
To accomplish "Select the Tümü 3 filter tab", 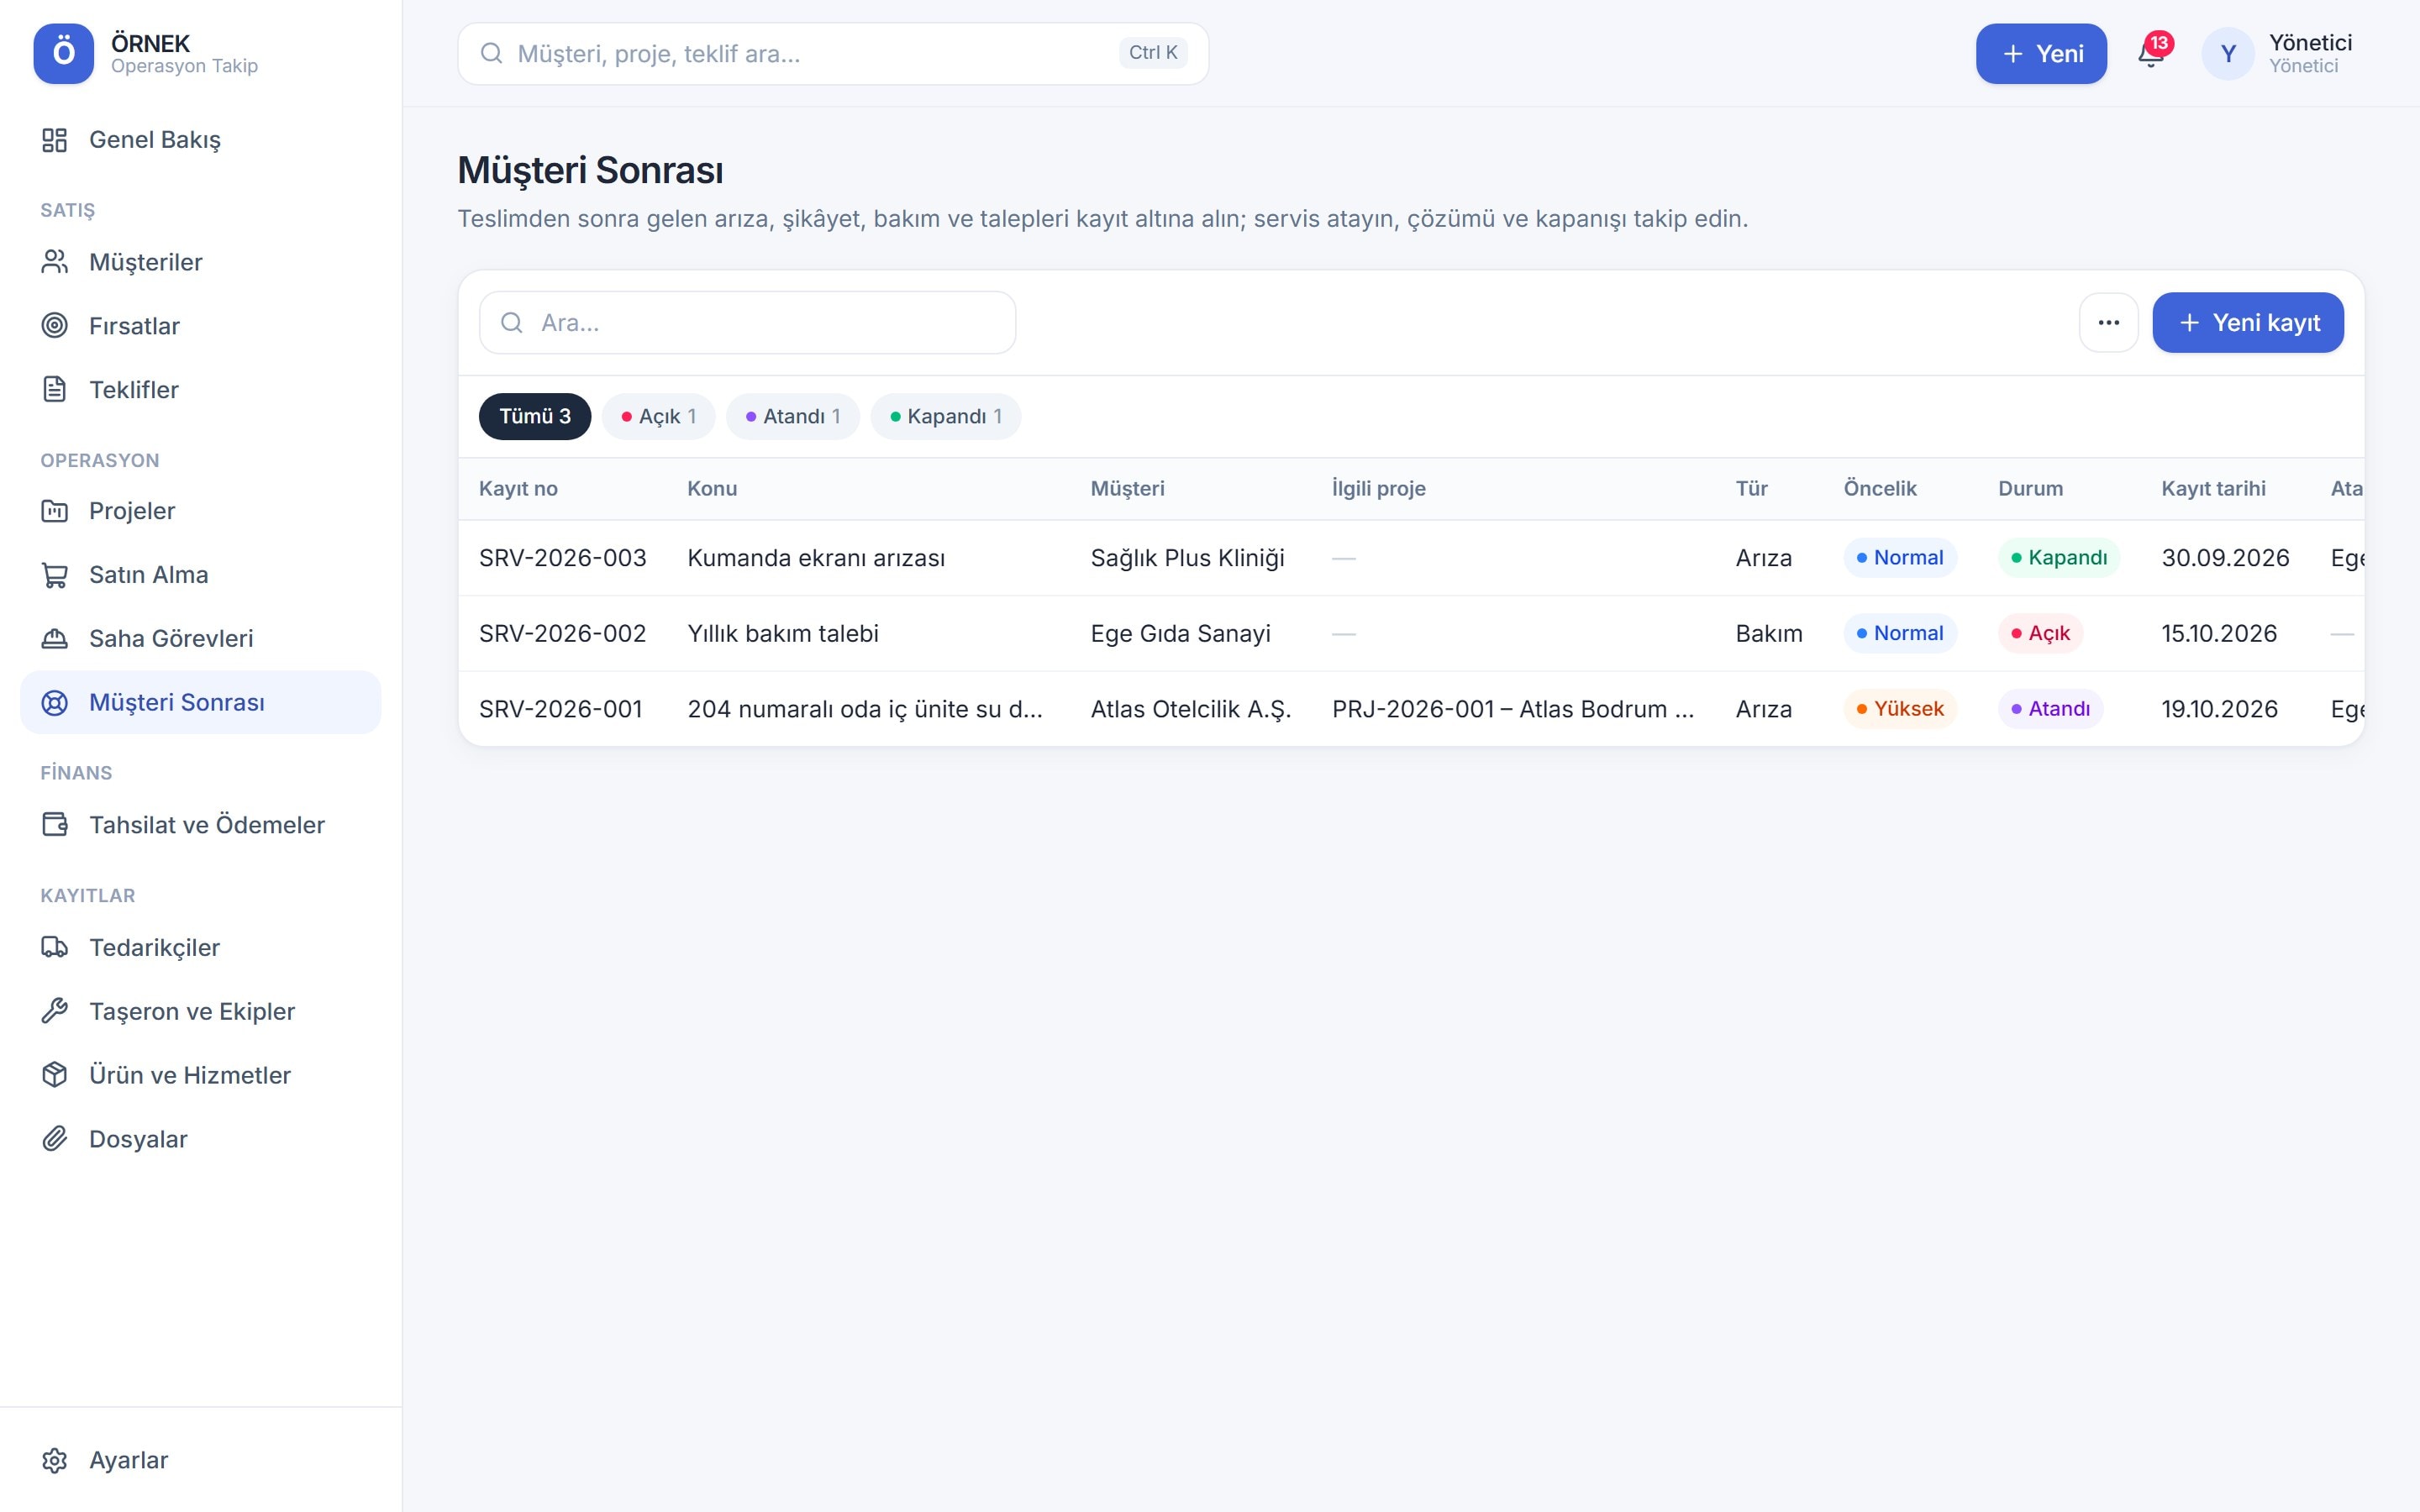I will coord(535,416).
